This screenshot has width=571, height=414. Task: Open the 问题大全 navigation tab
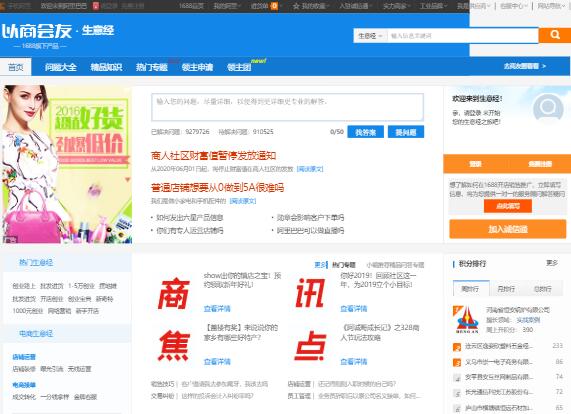pyautogui.click(x=61, y=67)
